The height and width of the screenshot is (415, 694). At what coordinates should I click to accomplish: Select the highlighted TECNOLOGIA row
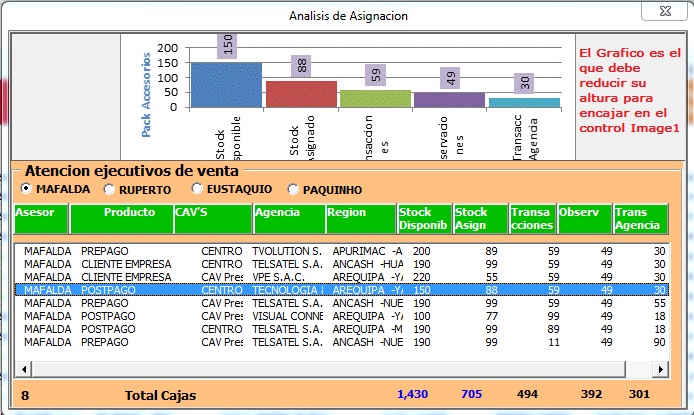tap(342, 290)
